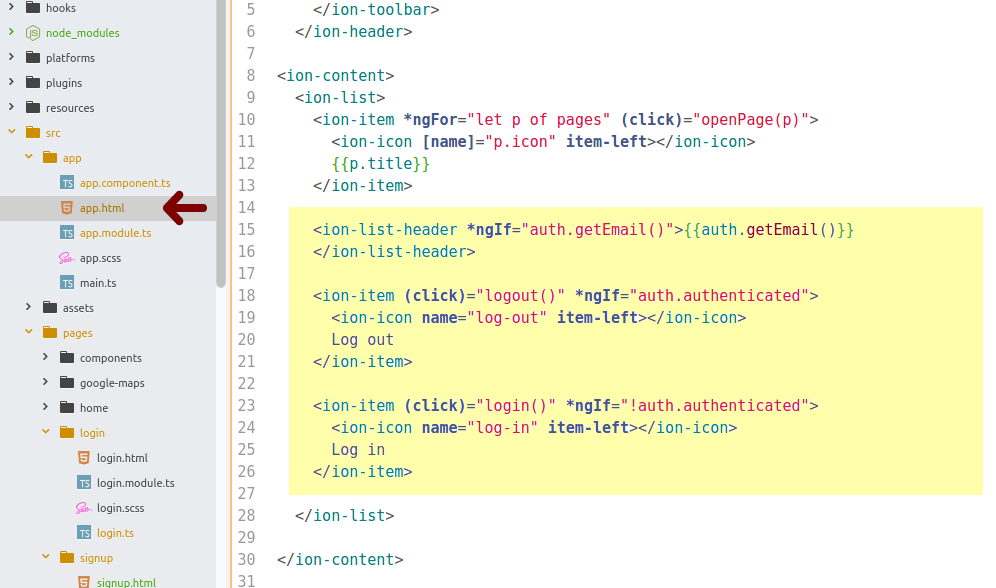Viewport: 996px width, 588px height.
Task: Click the Sass icon of login.scss
Action: tap(84, 507)
